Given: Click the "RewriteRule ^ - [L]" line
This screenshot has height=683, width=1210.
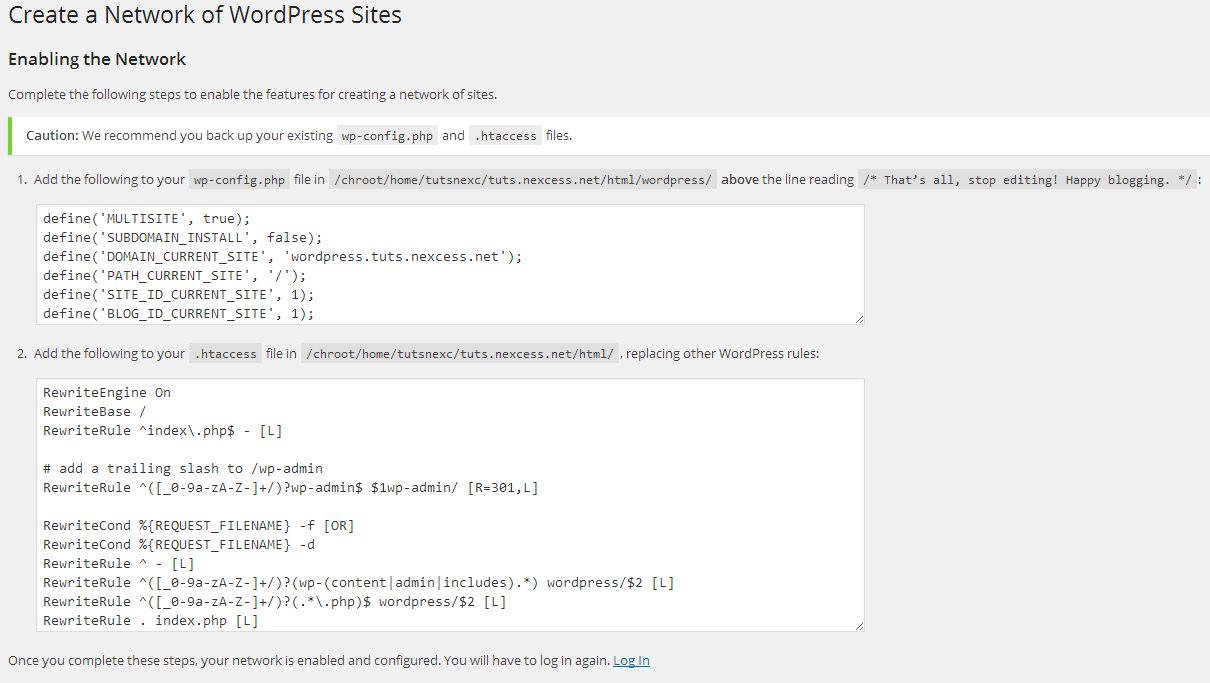Looking at the screenshot, I should pos(119,563).
